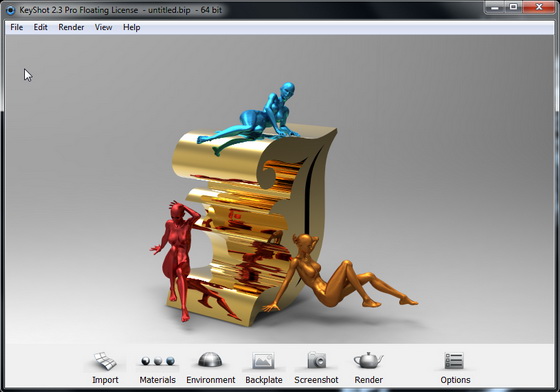Open the Render menu in menu bar
560x392 pixels.
71,27
